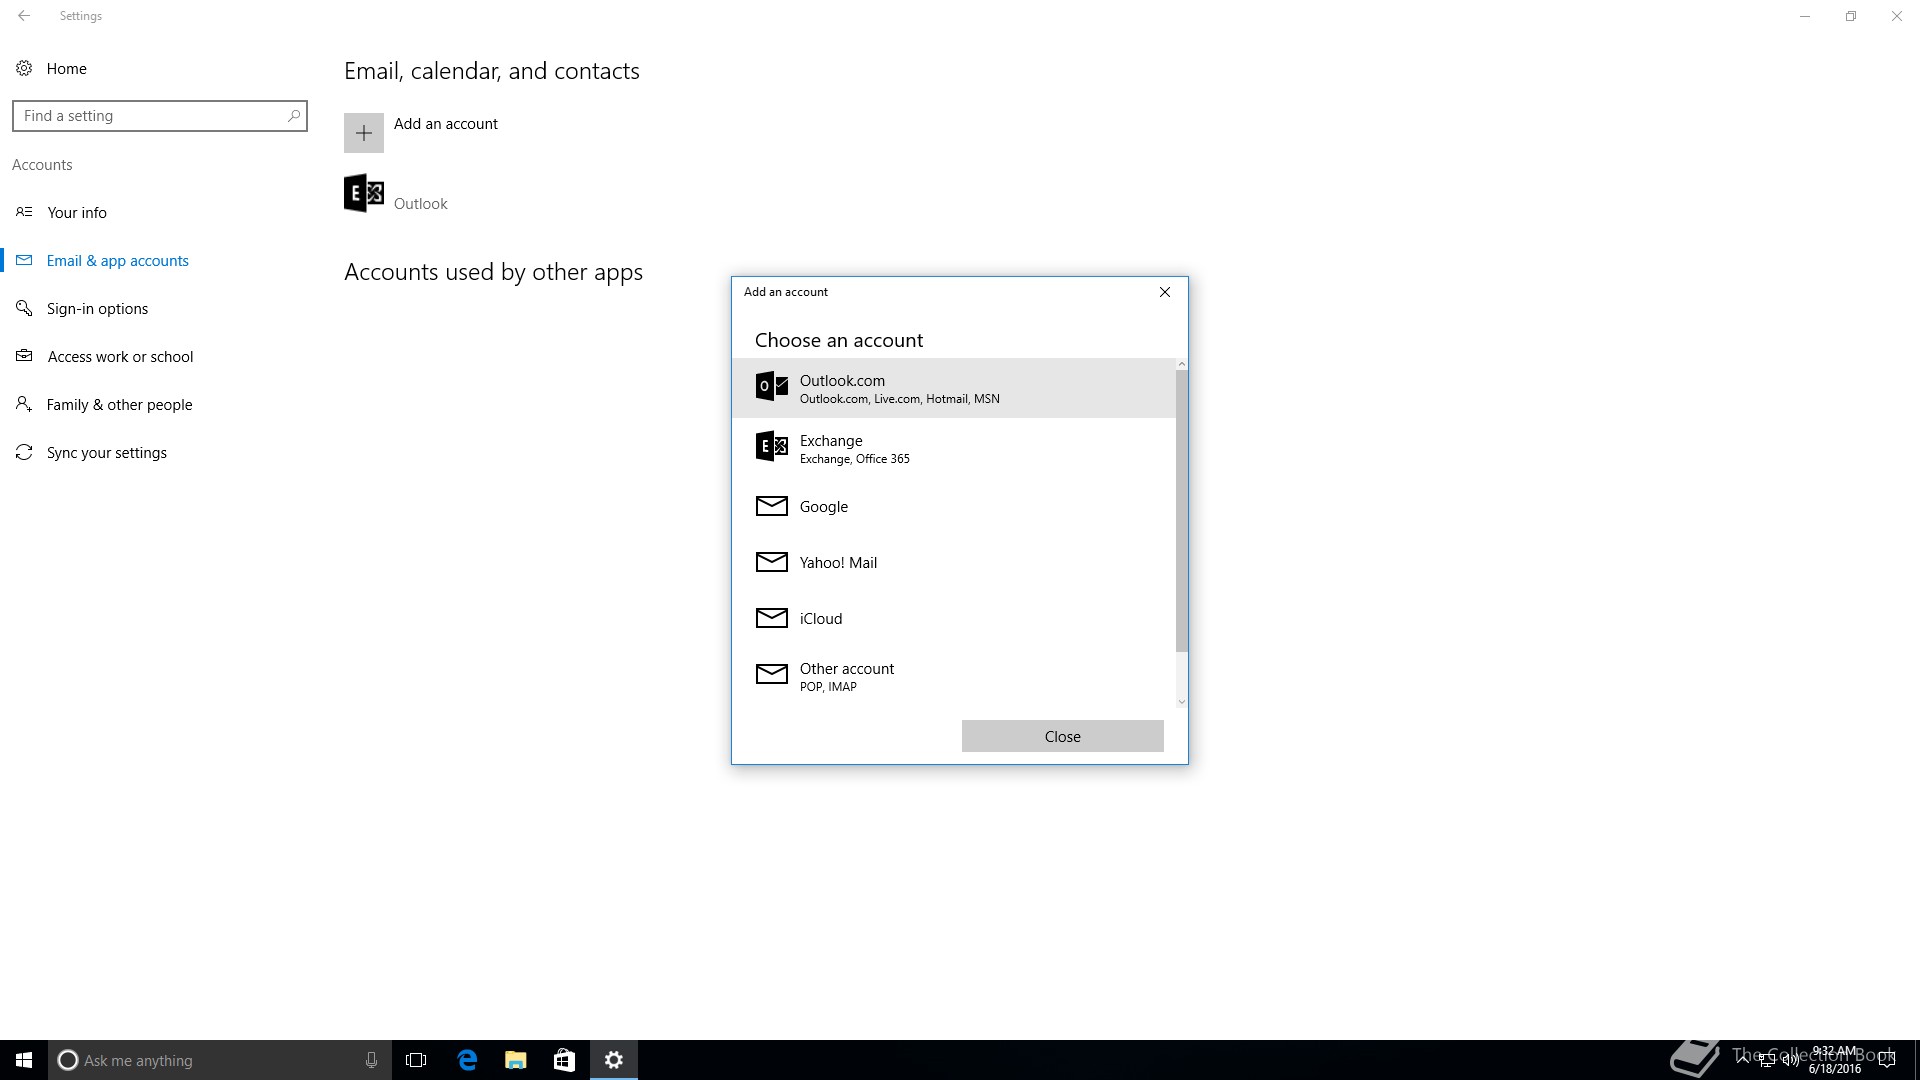This screenshot has height=1080, width=1920.
Task: Navigate to Family & other people
Action: [119, 405]
